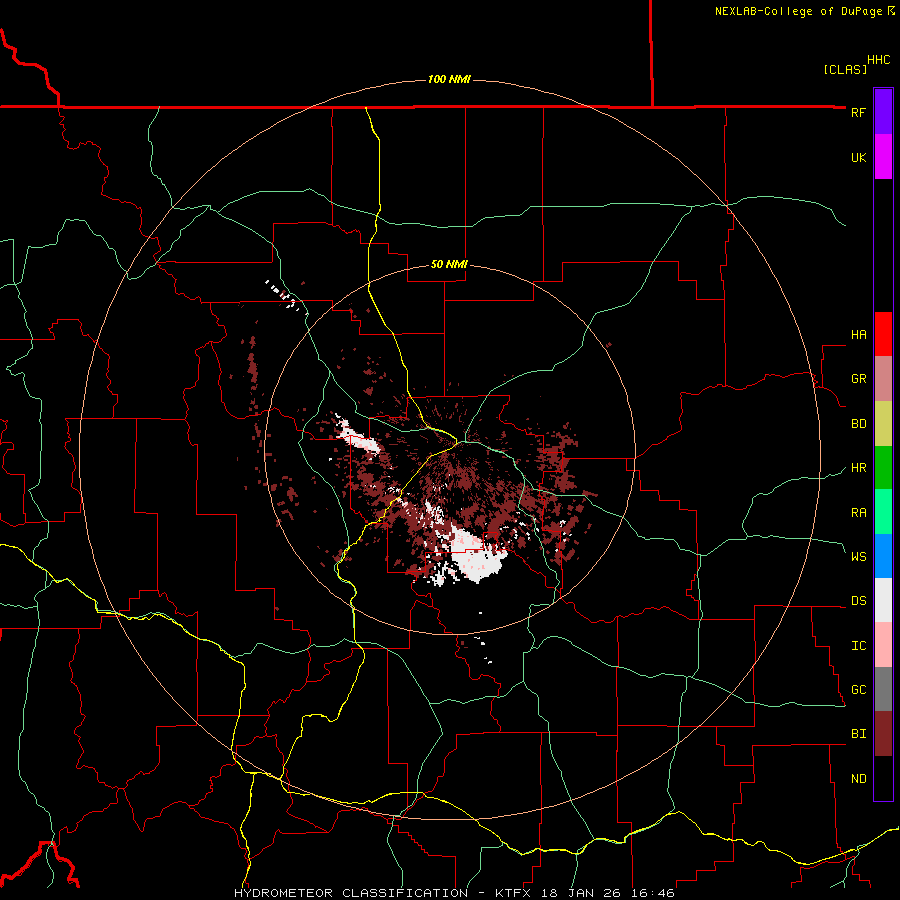Select the ND black legend swatch
The height and width of the screenshot is (900, 900).
coord(883,778)
